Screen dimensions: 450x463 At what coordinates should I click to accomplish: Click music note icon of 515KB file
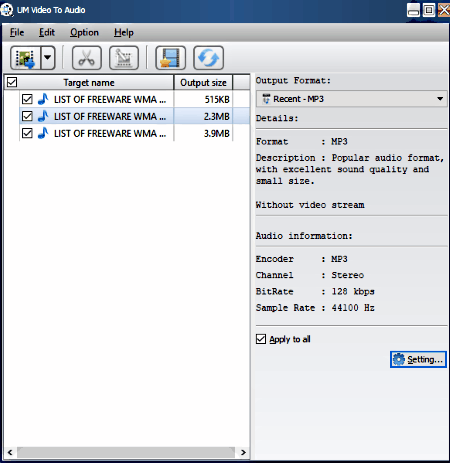43,99
